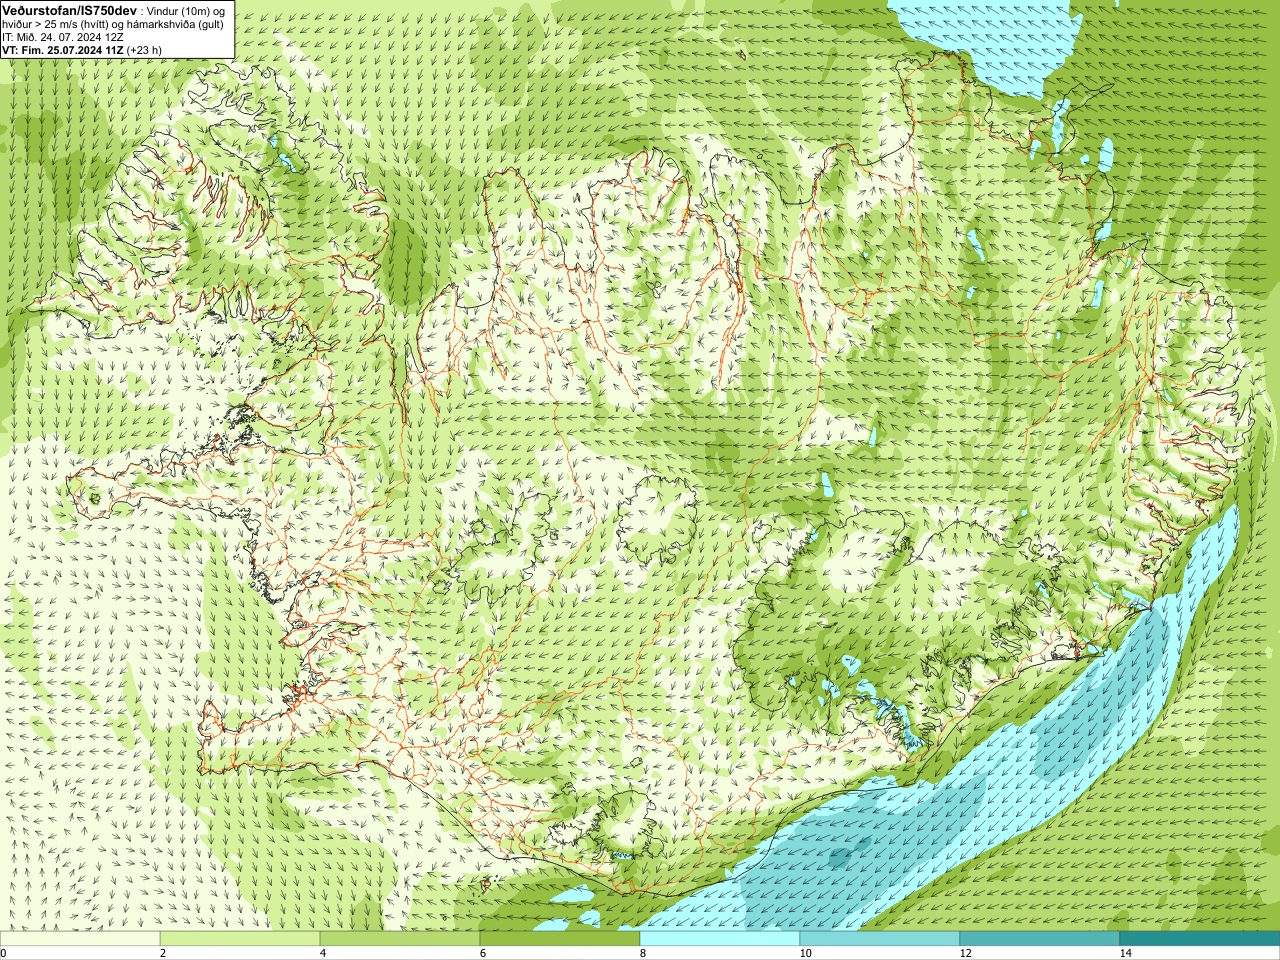Click the 0–2 m/s pale yellow legend segment

(x=80, y=939)
